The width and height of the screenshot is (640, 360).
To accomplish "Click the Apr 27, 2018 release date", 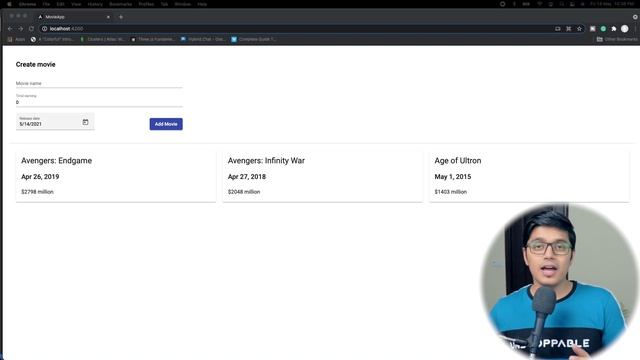I will pyautogui.click(x=247, y=177).
